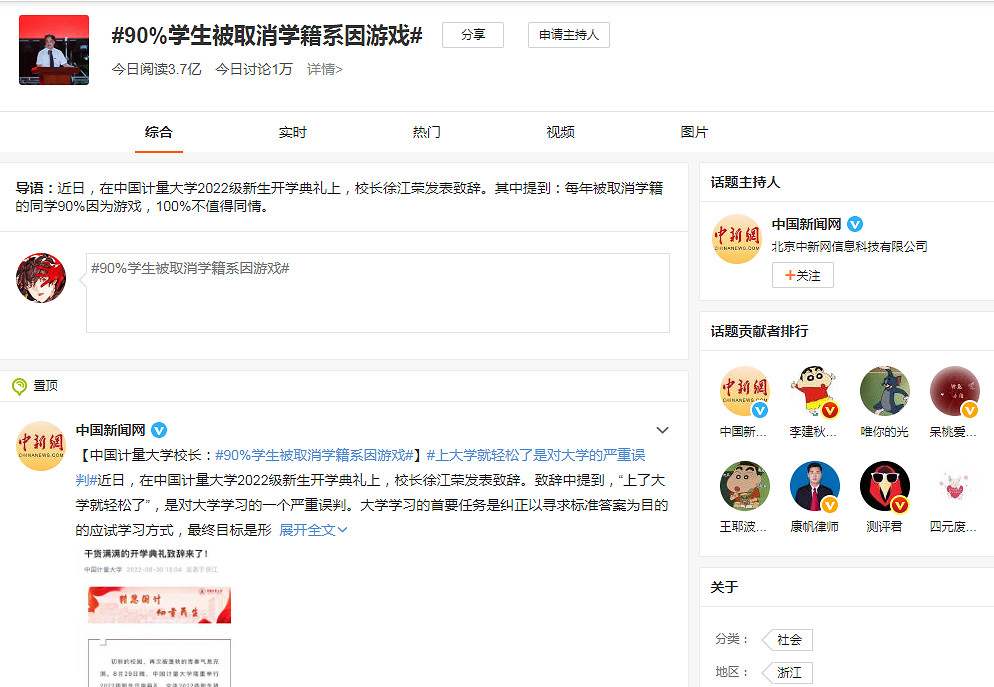The image size is (994, 687).
Task: Click the red avatar beside the compose box
Action: (40, 278)
